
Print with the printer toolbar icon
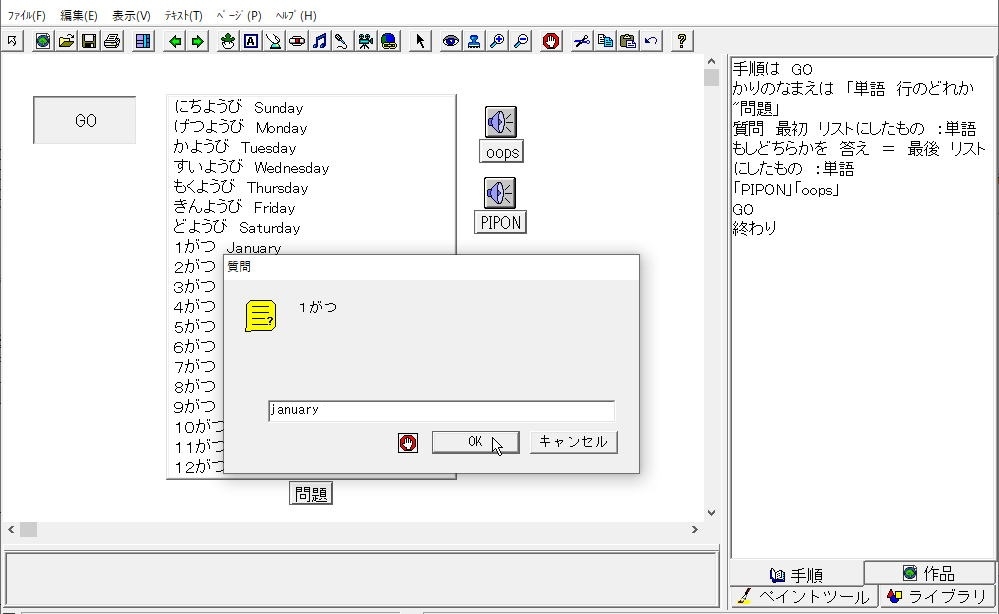(x=112, y=41)
